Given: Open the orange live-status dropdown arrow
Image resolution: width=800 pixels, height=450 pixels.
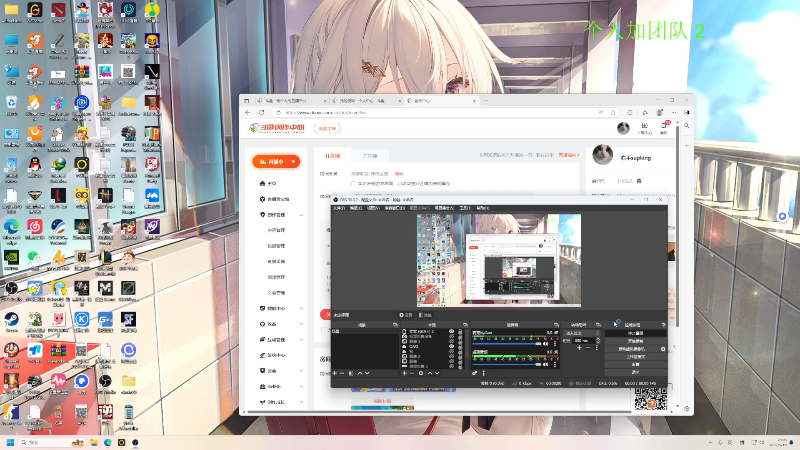Looking at the screenshot, I should [x=294, y=162].
